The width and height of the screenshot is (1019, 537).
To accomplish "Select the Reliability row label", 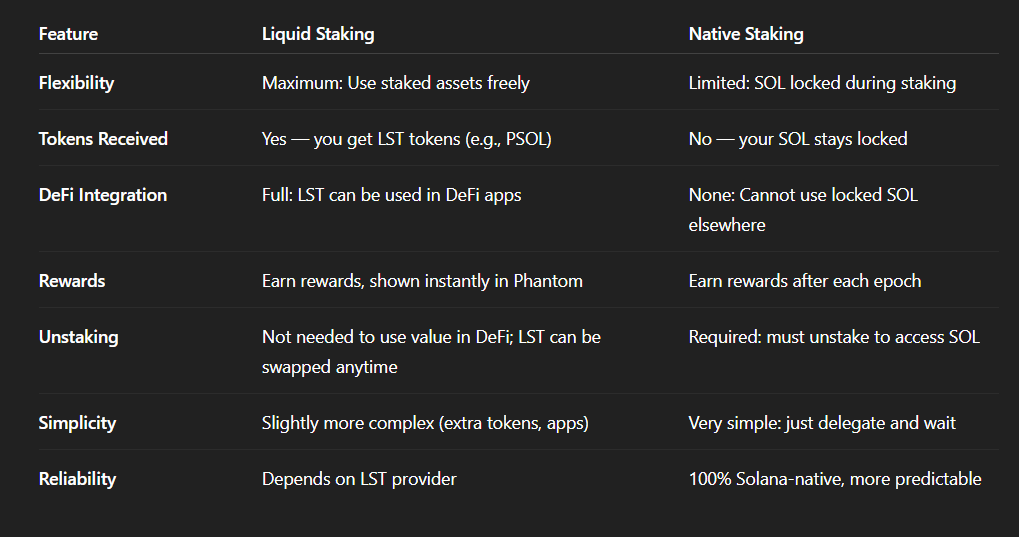I will point(77,479).
